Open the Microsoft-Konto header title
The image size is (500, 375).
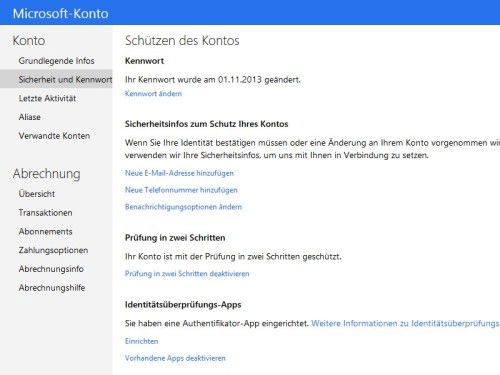point(61,14)
